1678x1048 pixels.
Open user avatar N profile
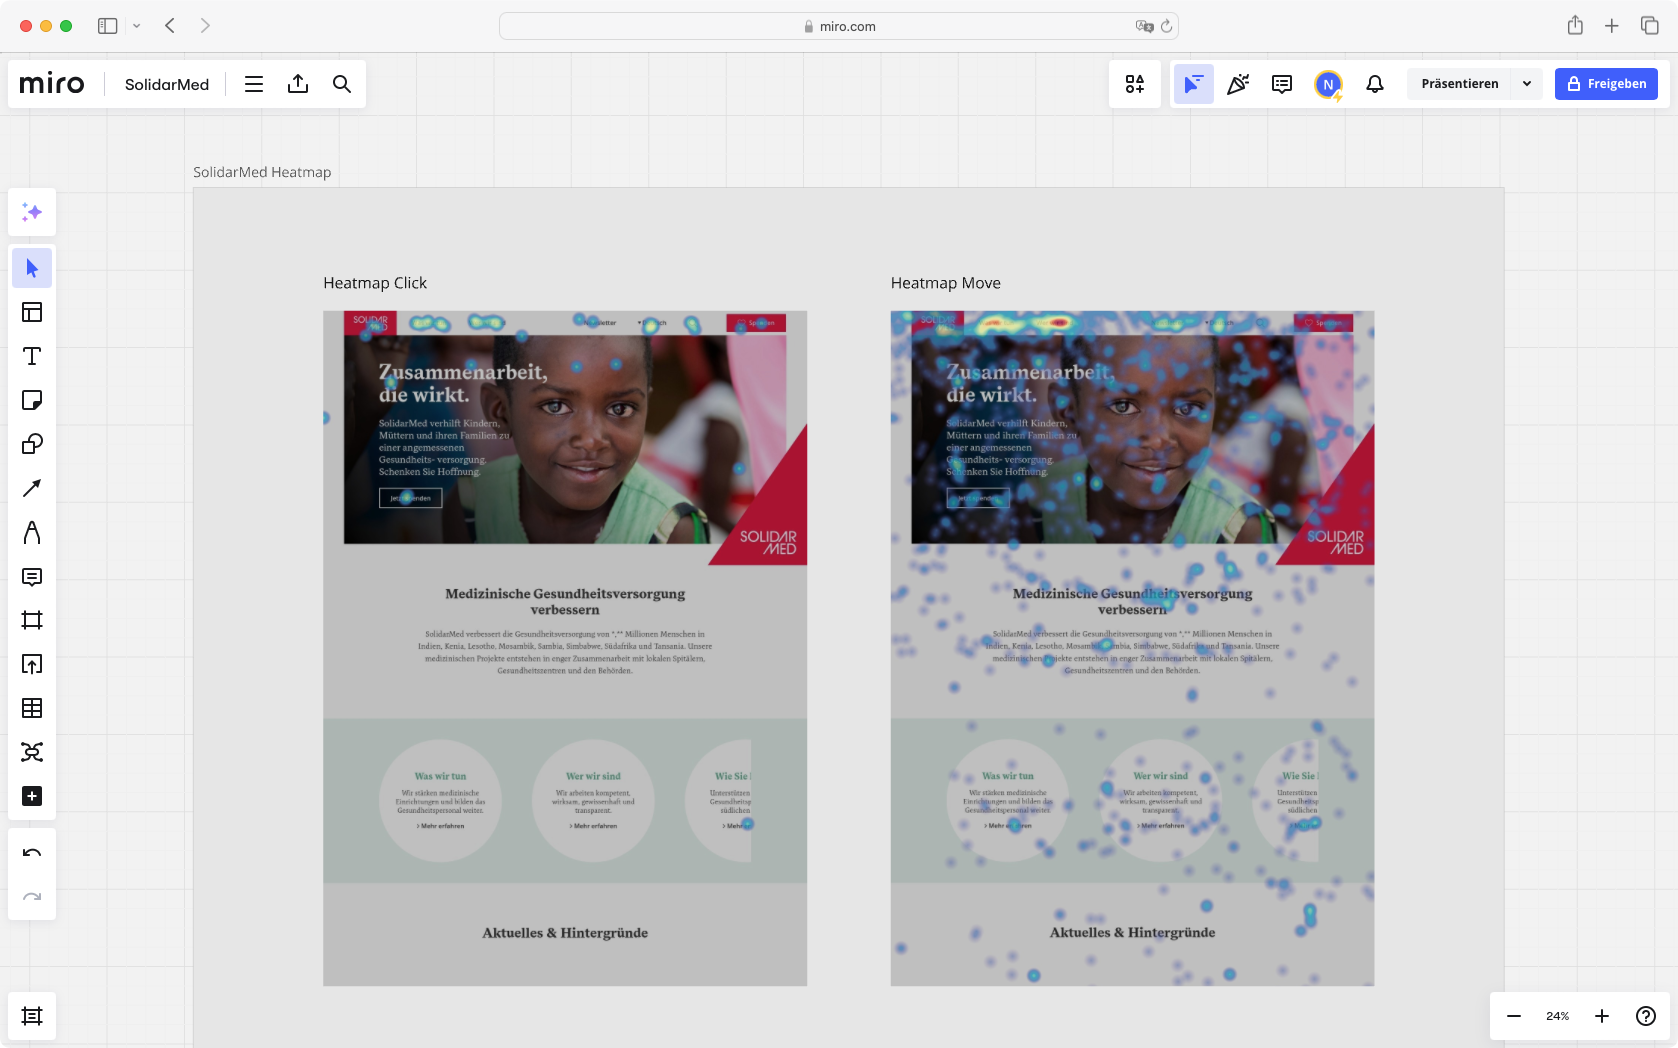(1328, 85)
